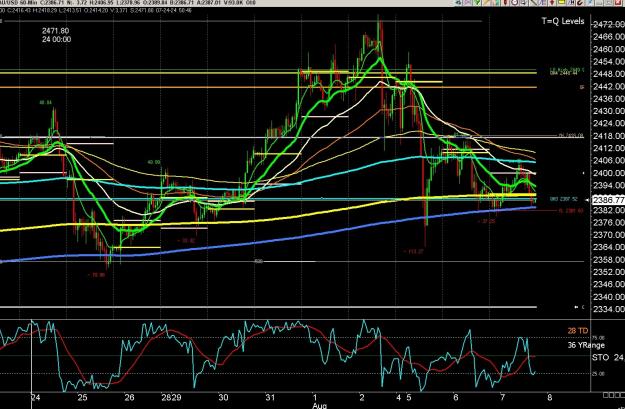Click the 2352 price axis label

click(609, 272)
